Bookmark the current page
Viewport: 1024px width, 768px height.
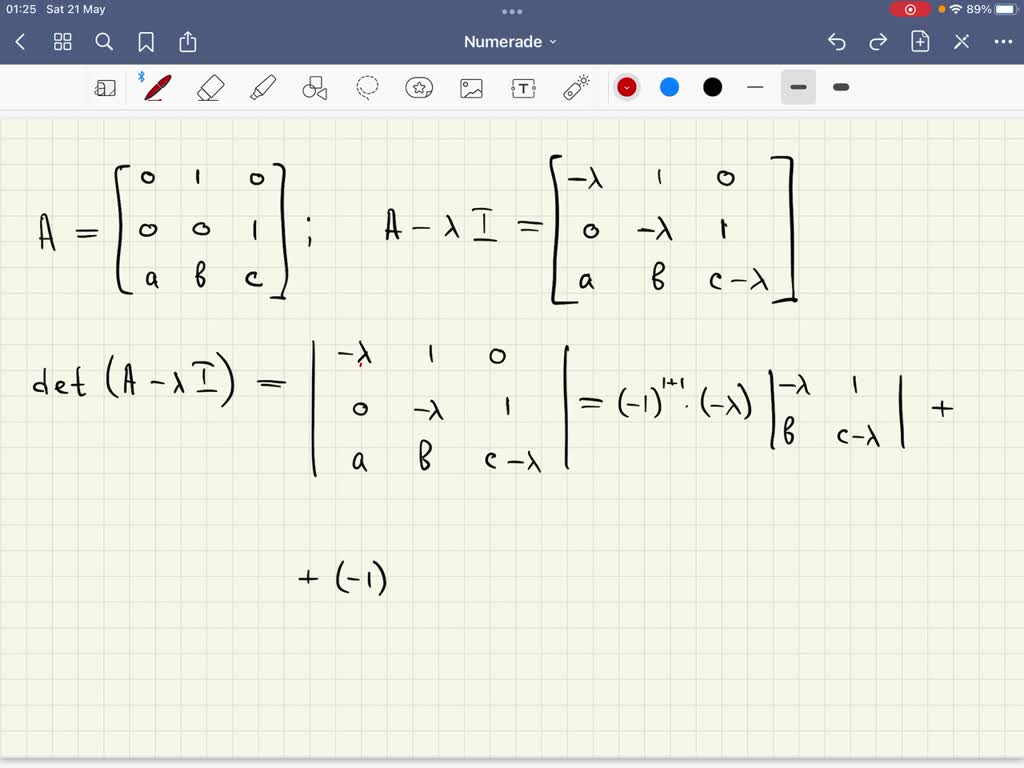click(146, 42)
